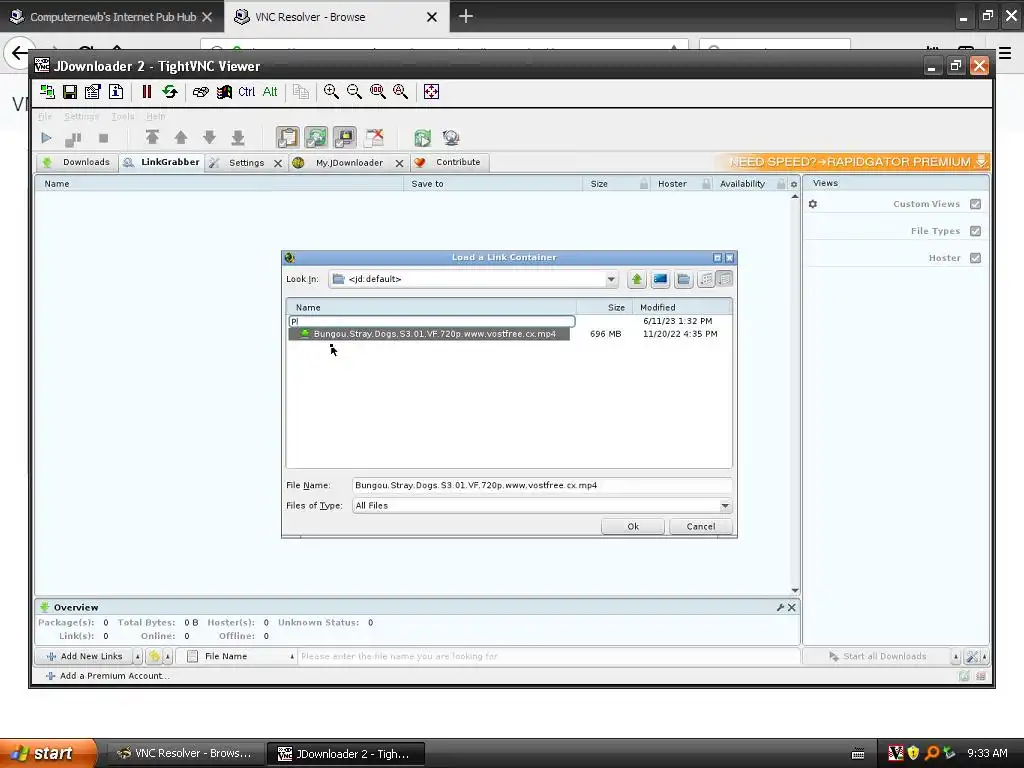The image size is (1024, 768).
Task: Open TightVNC connection options icon
Action: [x=93, y=91]
